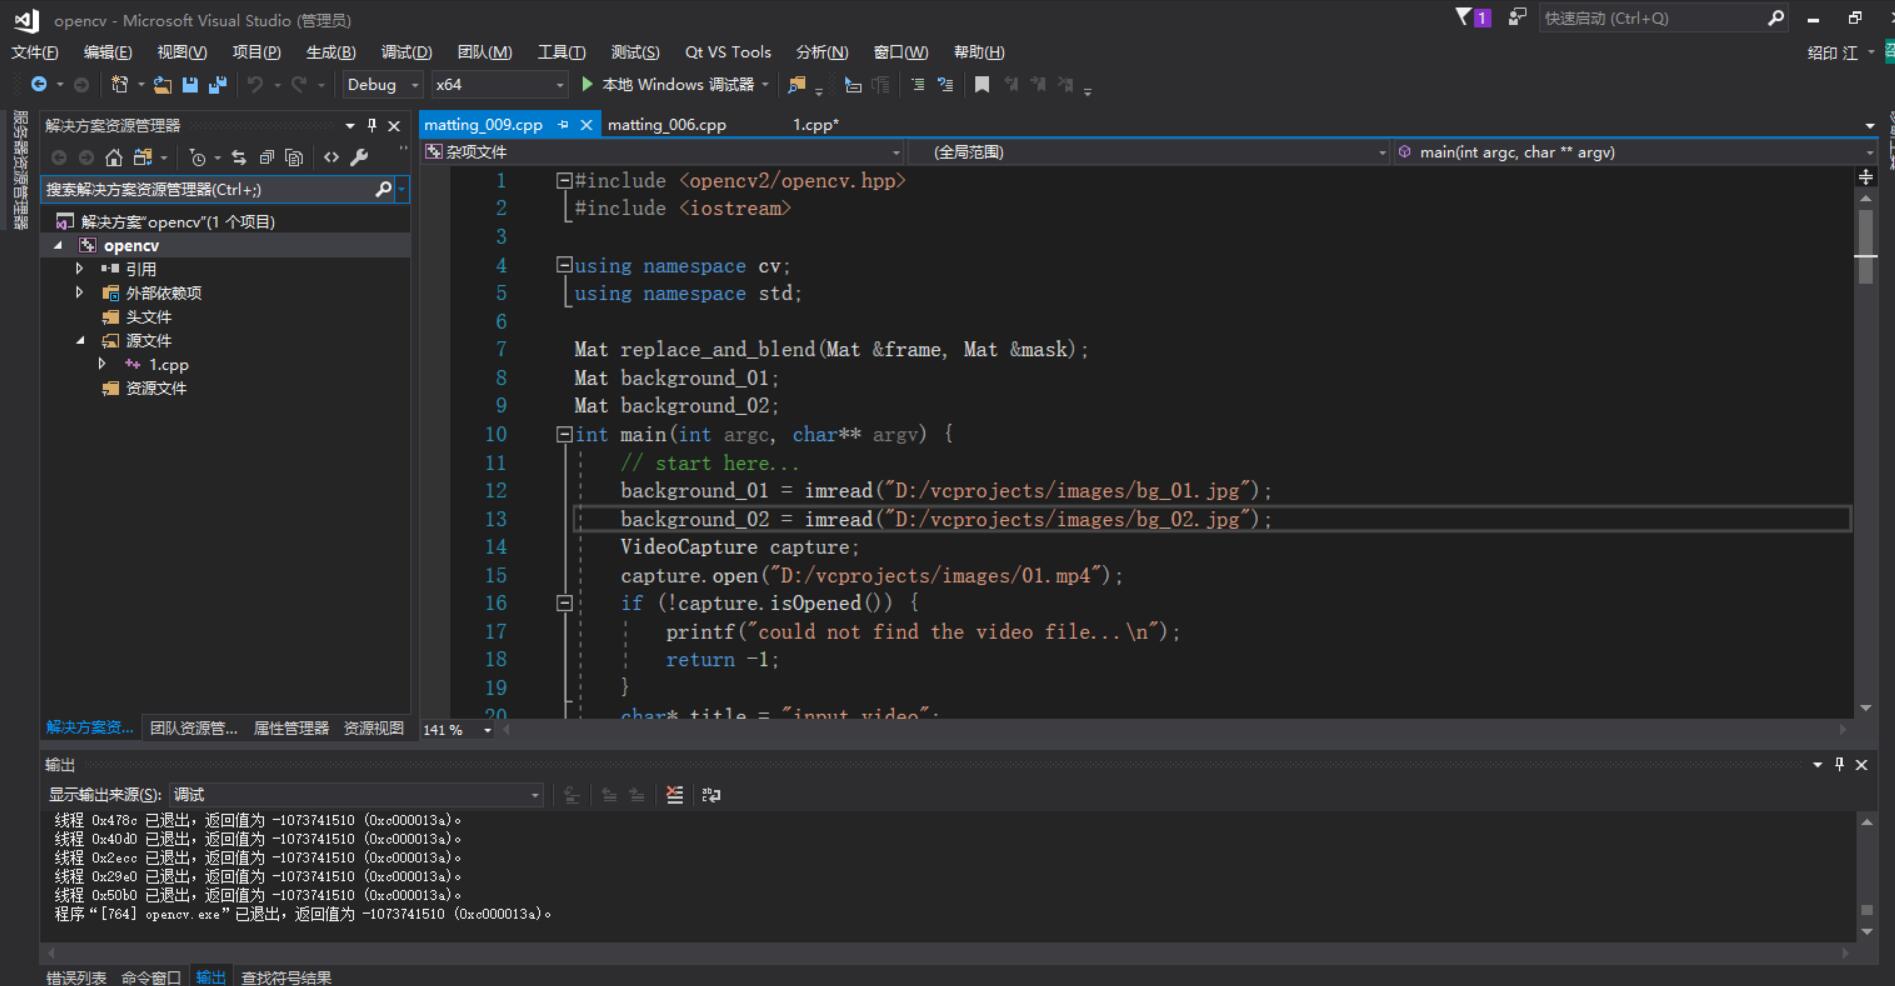Image resolution: width=1895 pixels, height=986 pixels.
Task: Open the Qt VS Tools menu
Action: (728, 52)
